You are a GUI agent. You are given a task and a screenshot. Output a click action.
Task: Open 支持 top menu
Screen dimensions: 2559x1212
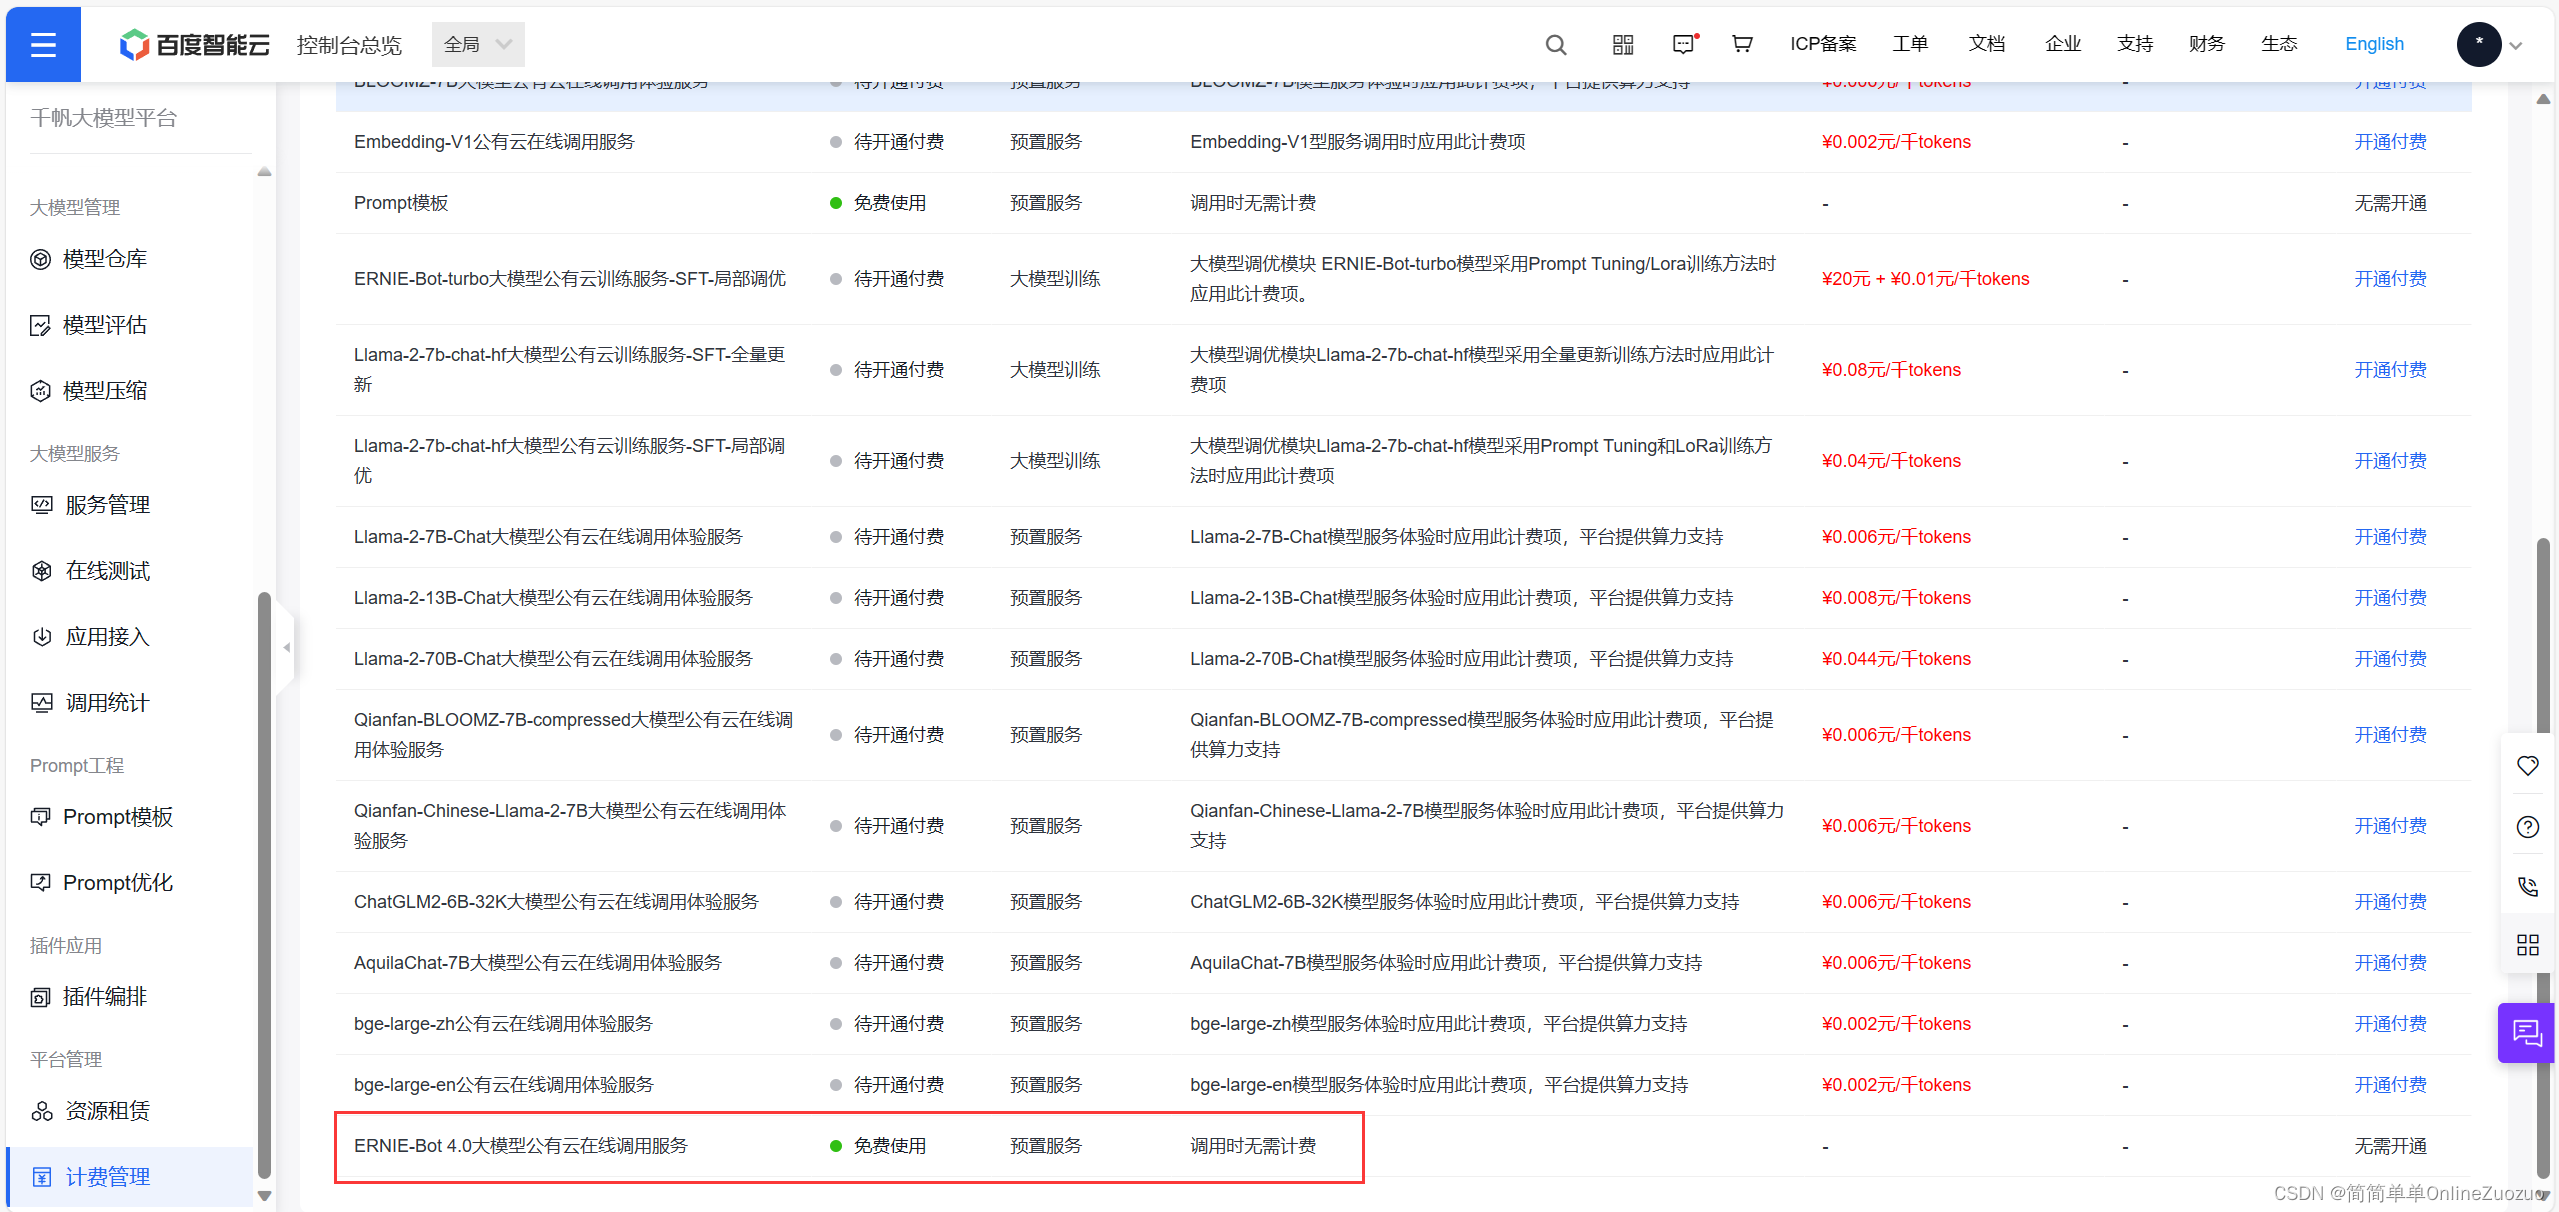pos(2135,44)
